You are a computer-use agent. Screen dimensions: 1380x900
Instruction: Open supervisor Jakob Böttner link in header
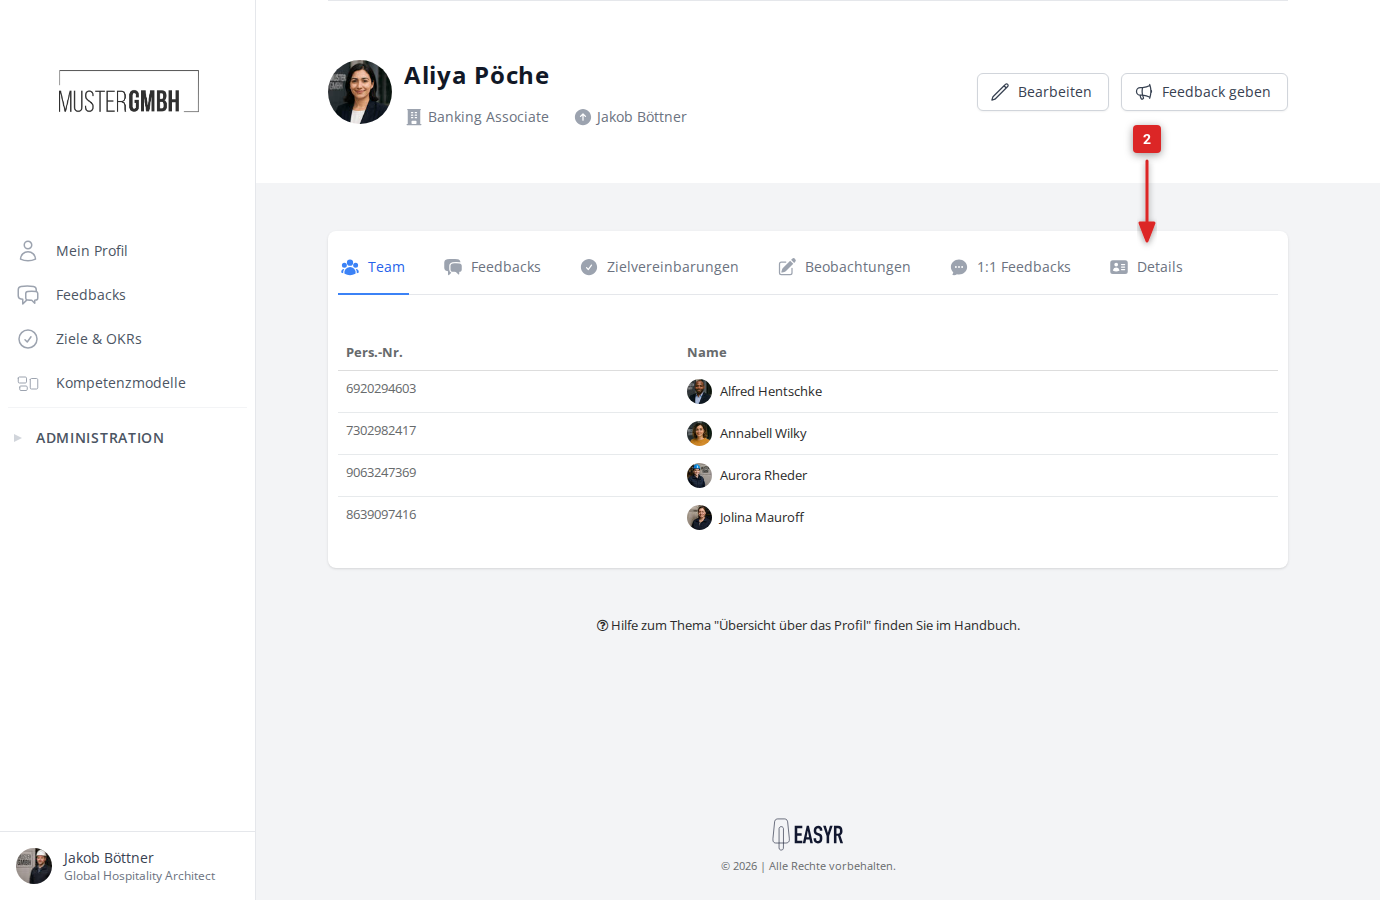click(641, 117)
